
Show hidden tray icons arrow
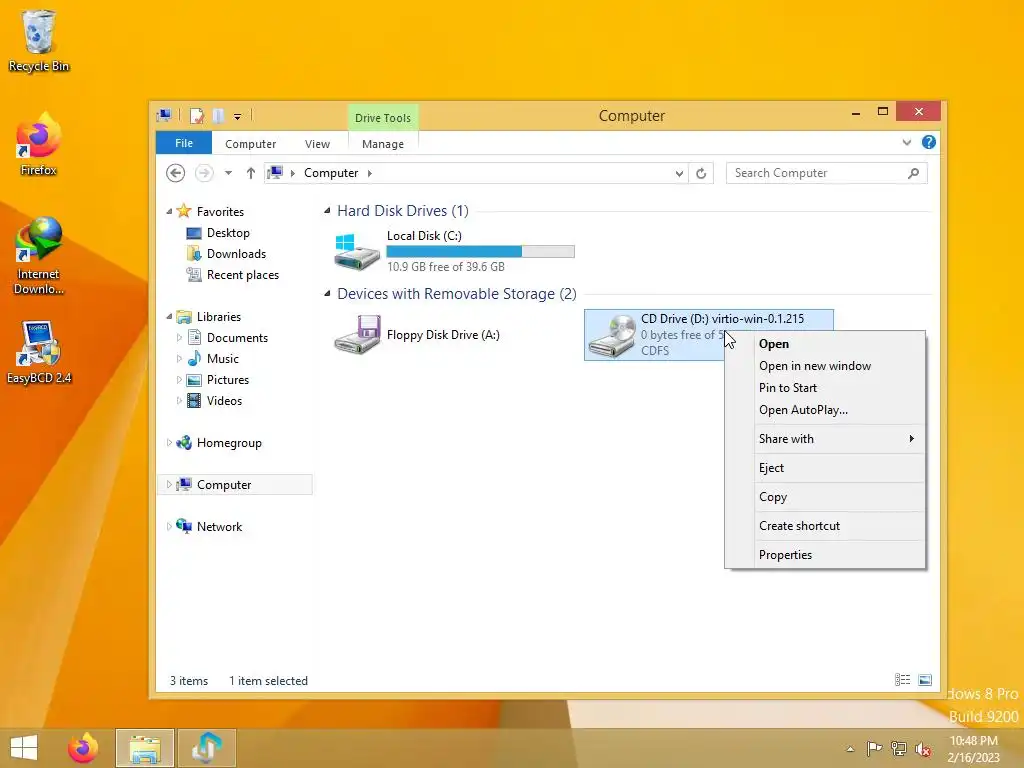pos(850,748)
